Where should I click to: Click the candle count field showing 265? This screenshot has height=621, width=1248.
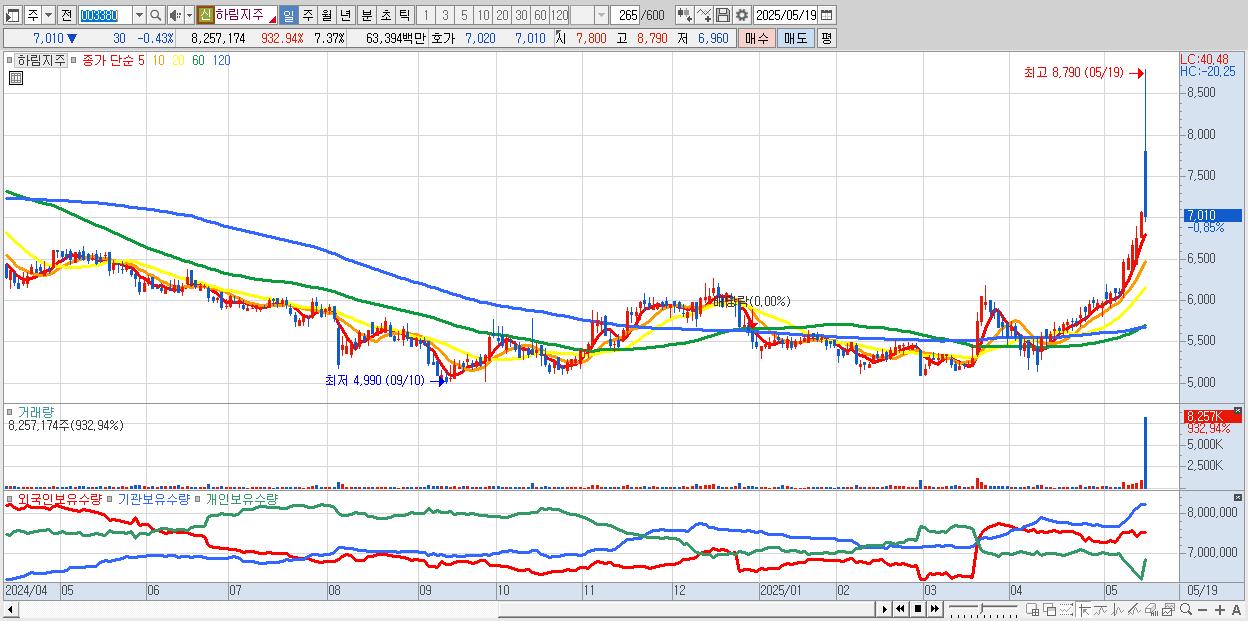(625, 15)
